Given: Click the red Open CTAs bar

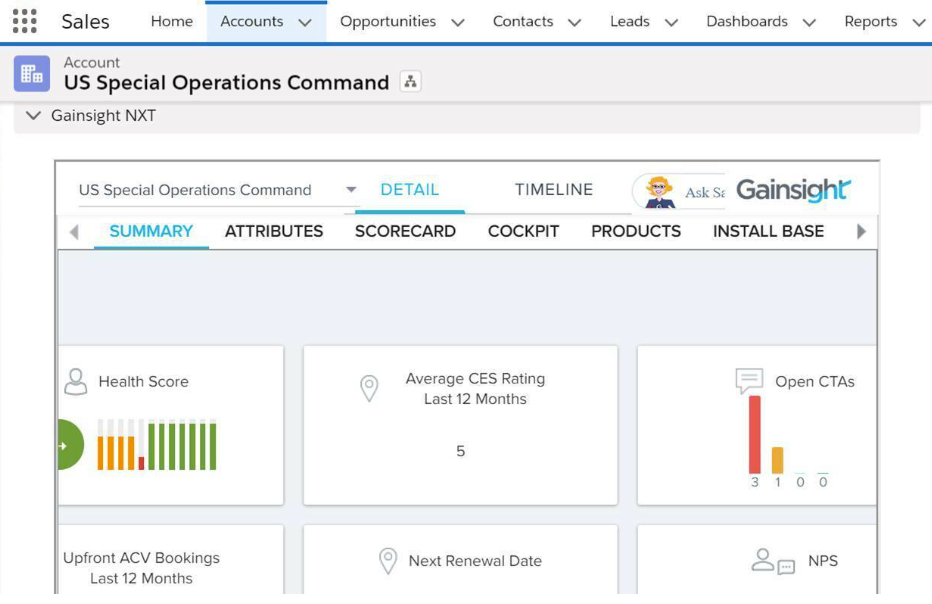Looking at the screenshot, I should (x=755, y=434).
